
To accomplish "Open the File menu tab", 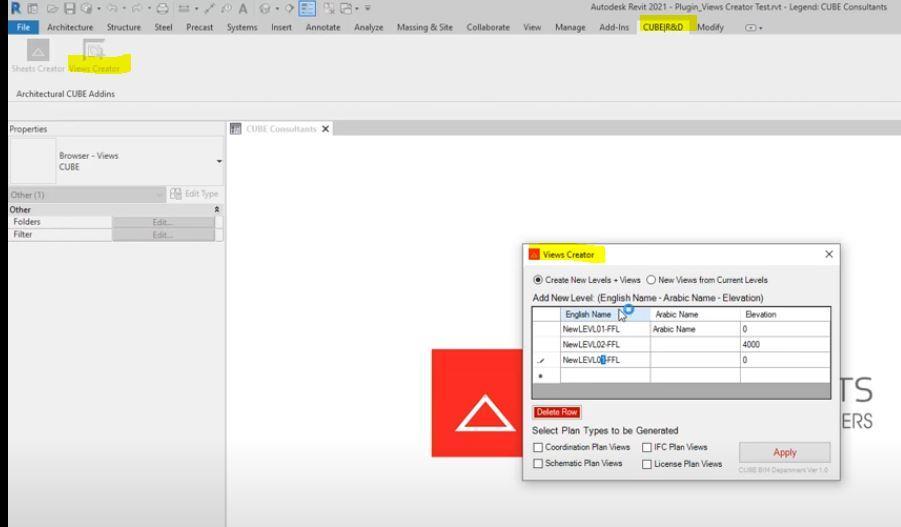I will pos(24,27).
